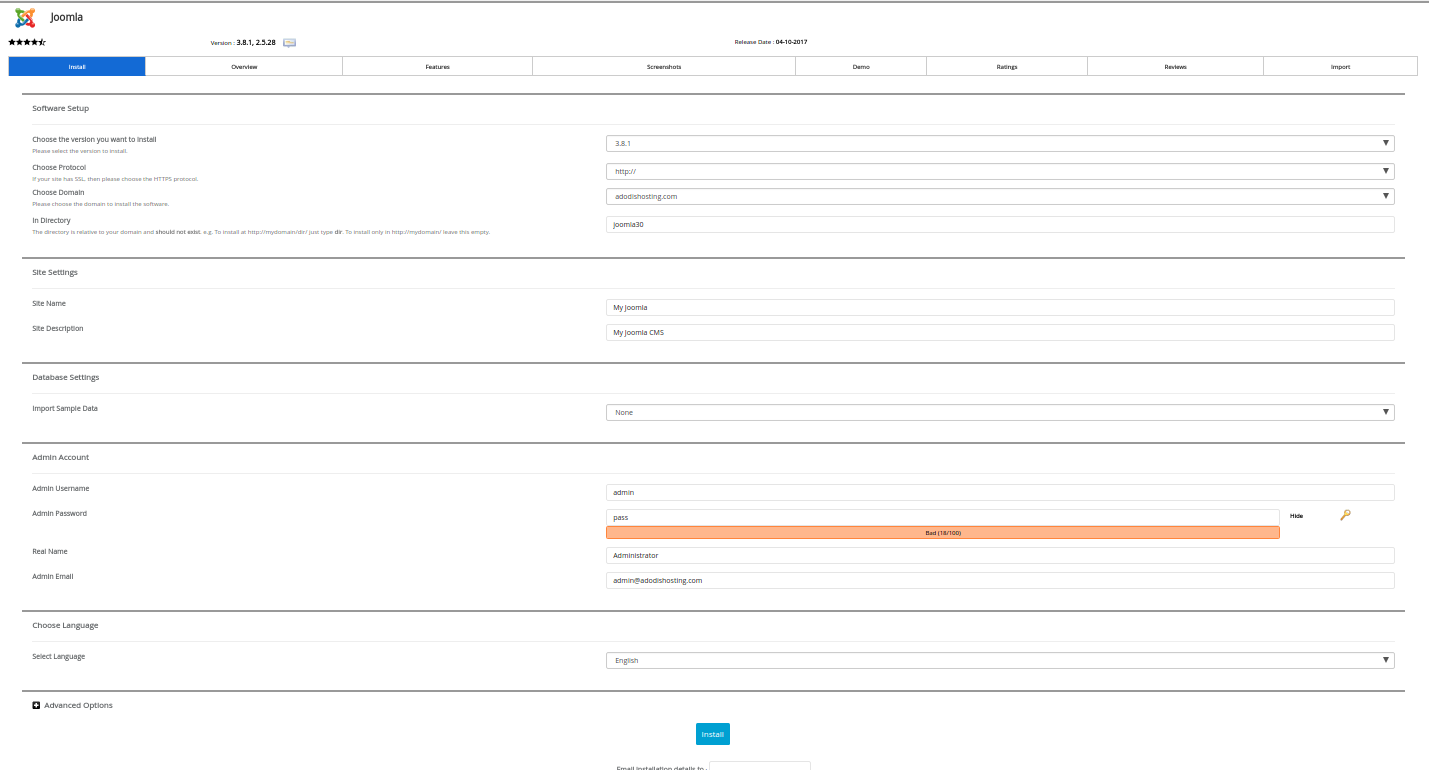Open the Choose Domain dropdown
Screen dimensions: 1429x770
coord(1000,196)
